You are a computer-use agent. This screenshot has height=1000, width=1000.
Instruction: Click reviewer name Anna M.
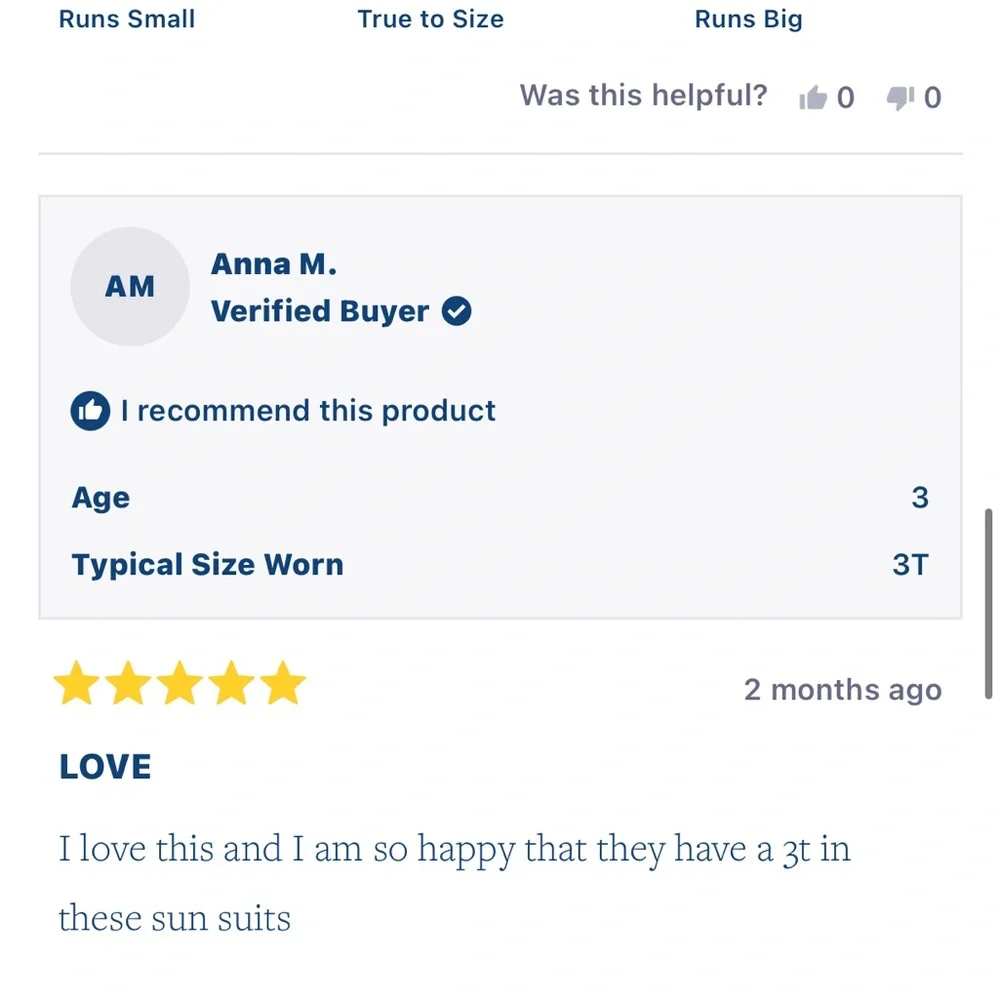pos(274,264)
